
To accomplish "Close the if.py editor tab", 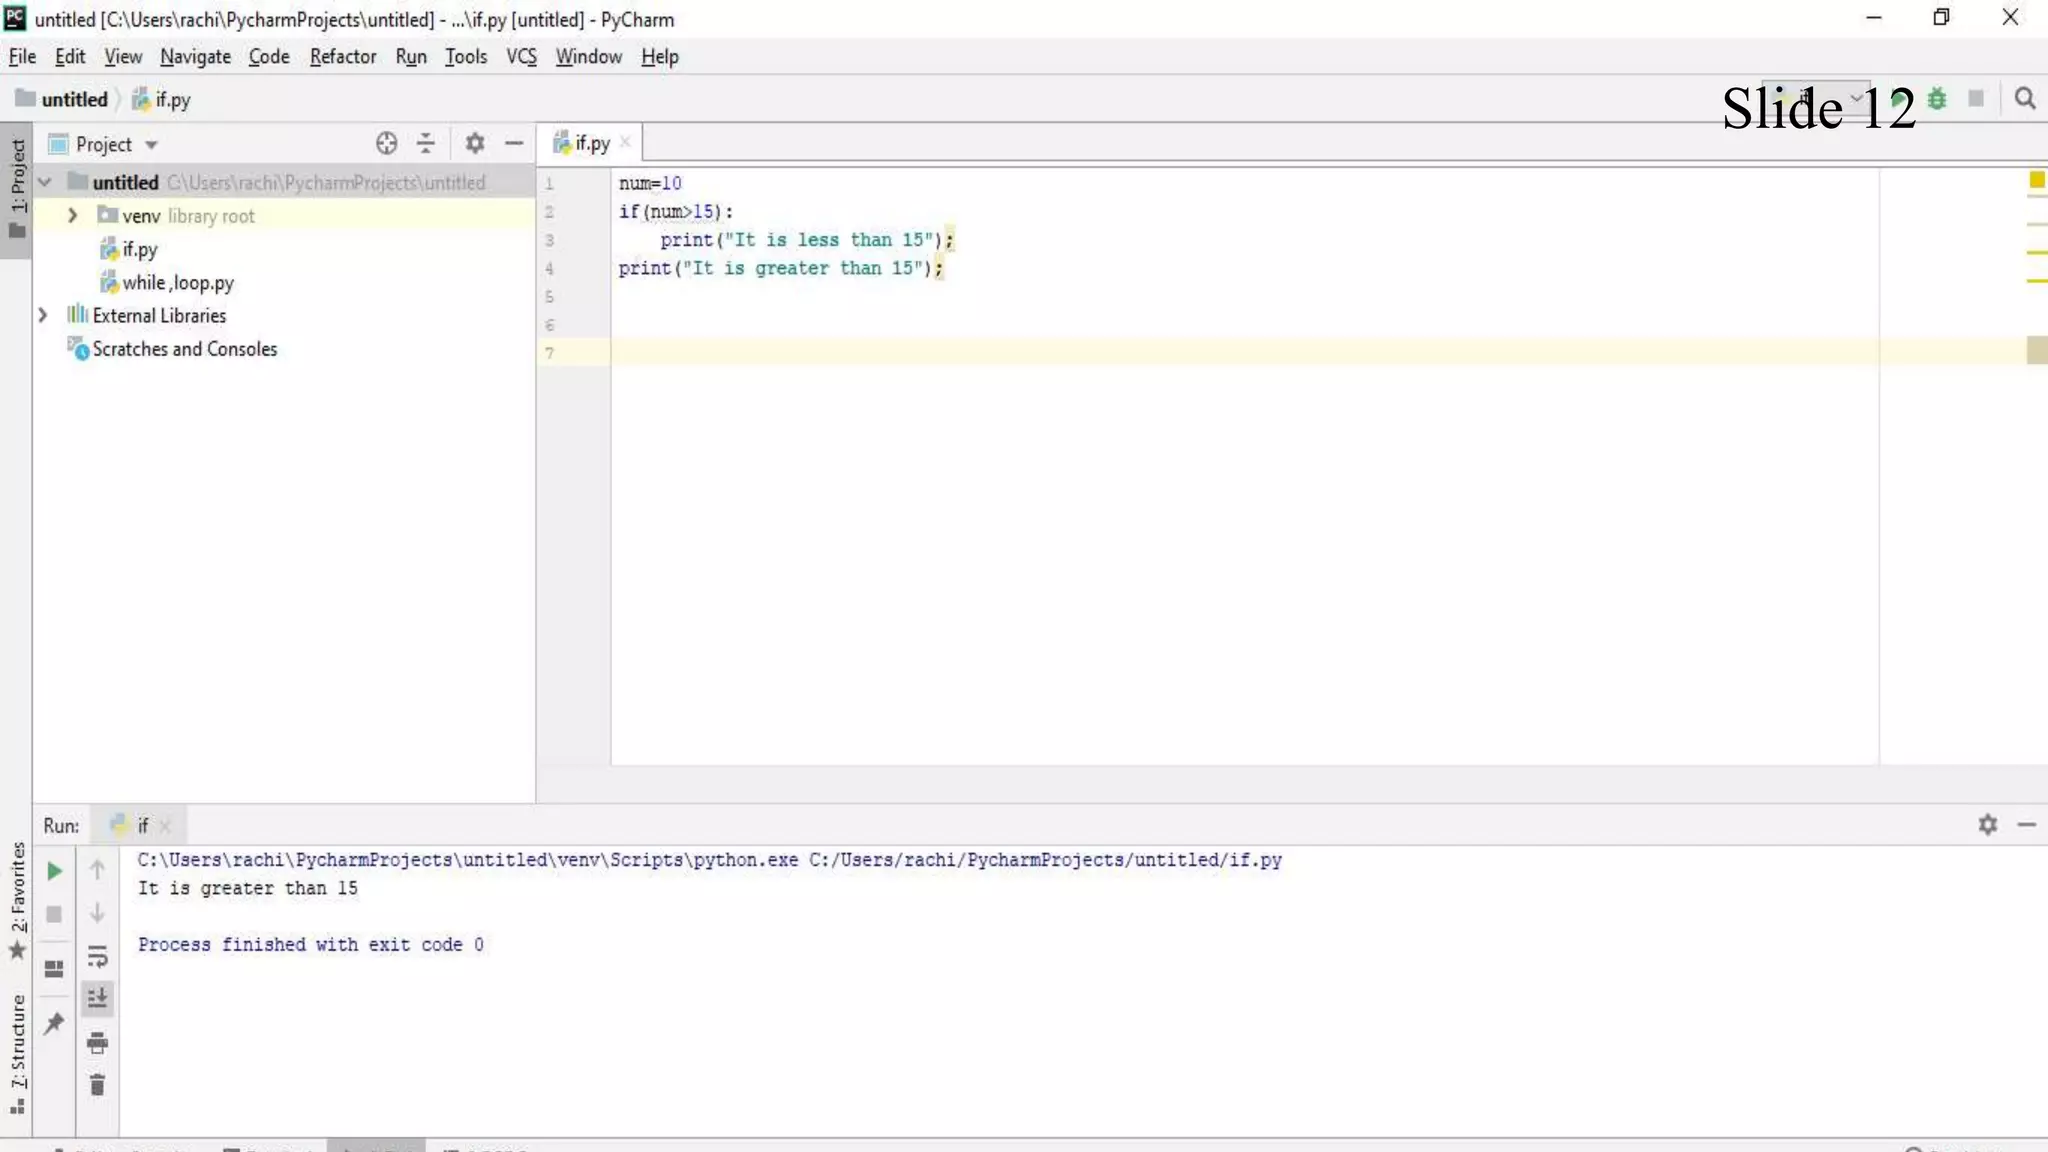I will point(625,142).
